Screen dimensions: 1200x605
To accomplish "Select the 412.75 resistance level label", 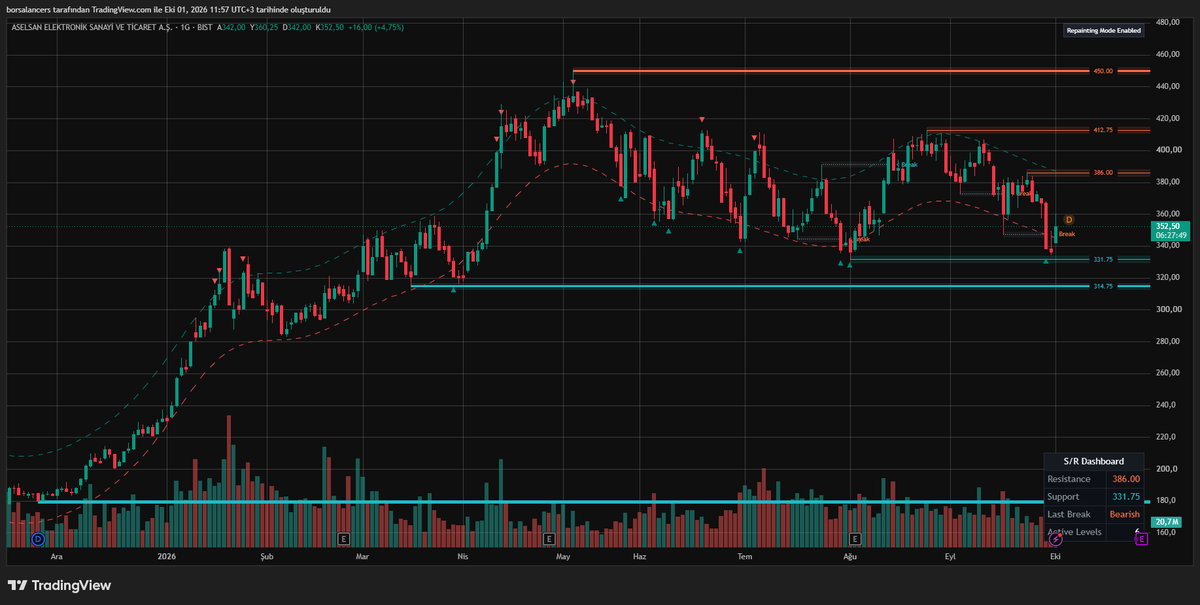I will [1103, 130].
